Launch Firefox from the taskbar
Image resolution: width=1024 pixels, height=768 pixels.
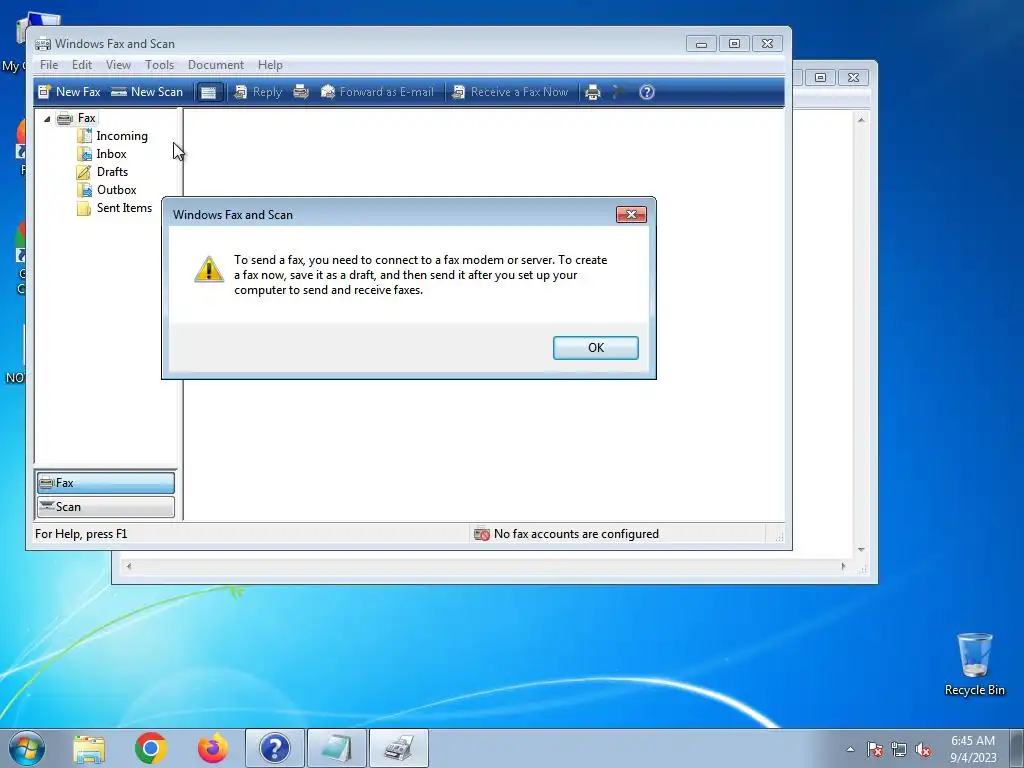point(213,748)
